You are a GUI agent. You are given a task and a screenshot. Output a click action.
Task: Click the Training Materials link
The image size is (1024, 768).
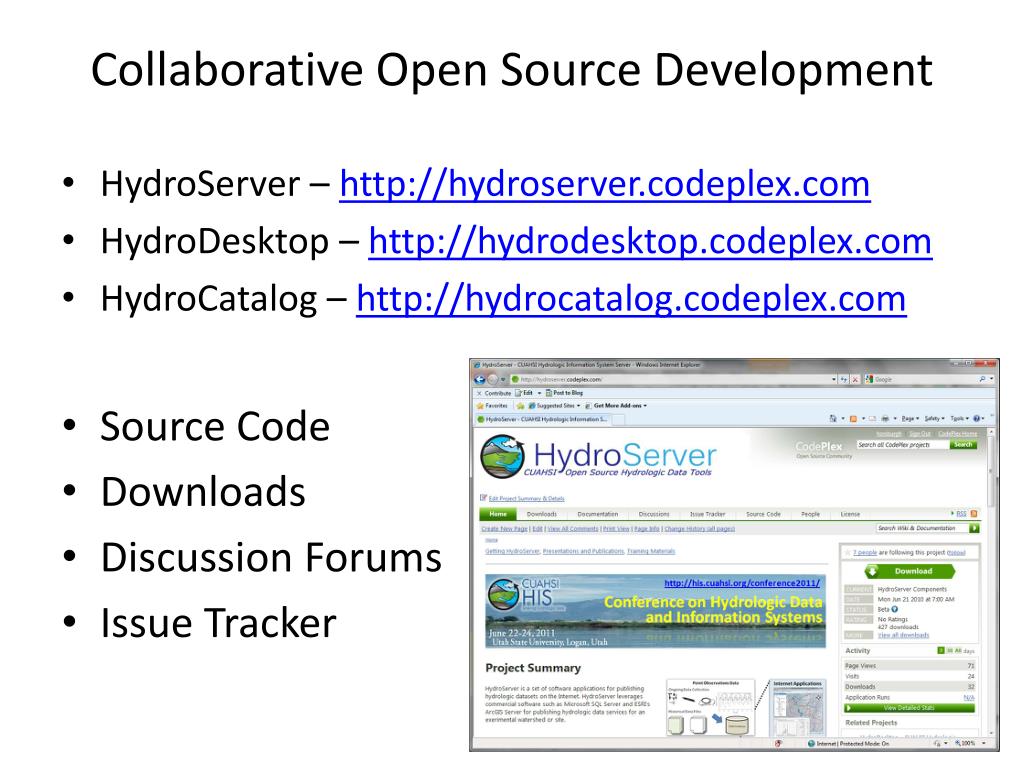(651, 551)
